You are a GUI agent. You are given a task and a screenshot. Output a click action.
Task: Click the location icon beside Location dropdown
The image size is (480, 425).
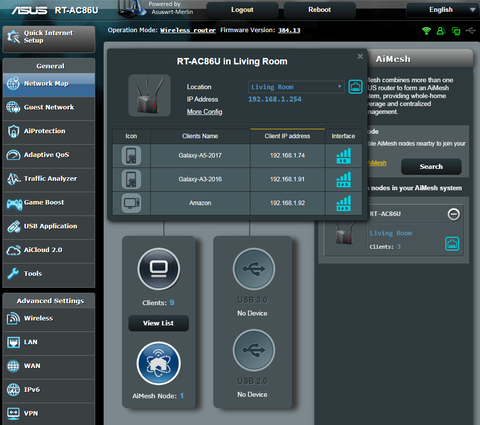355,87
